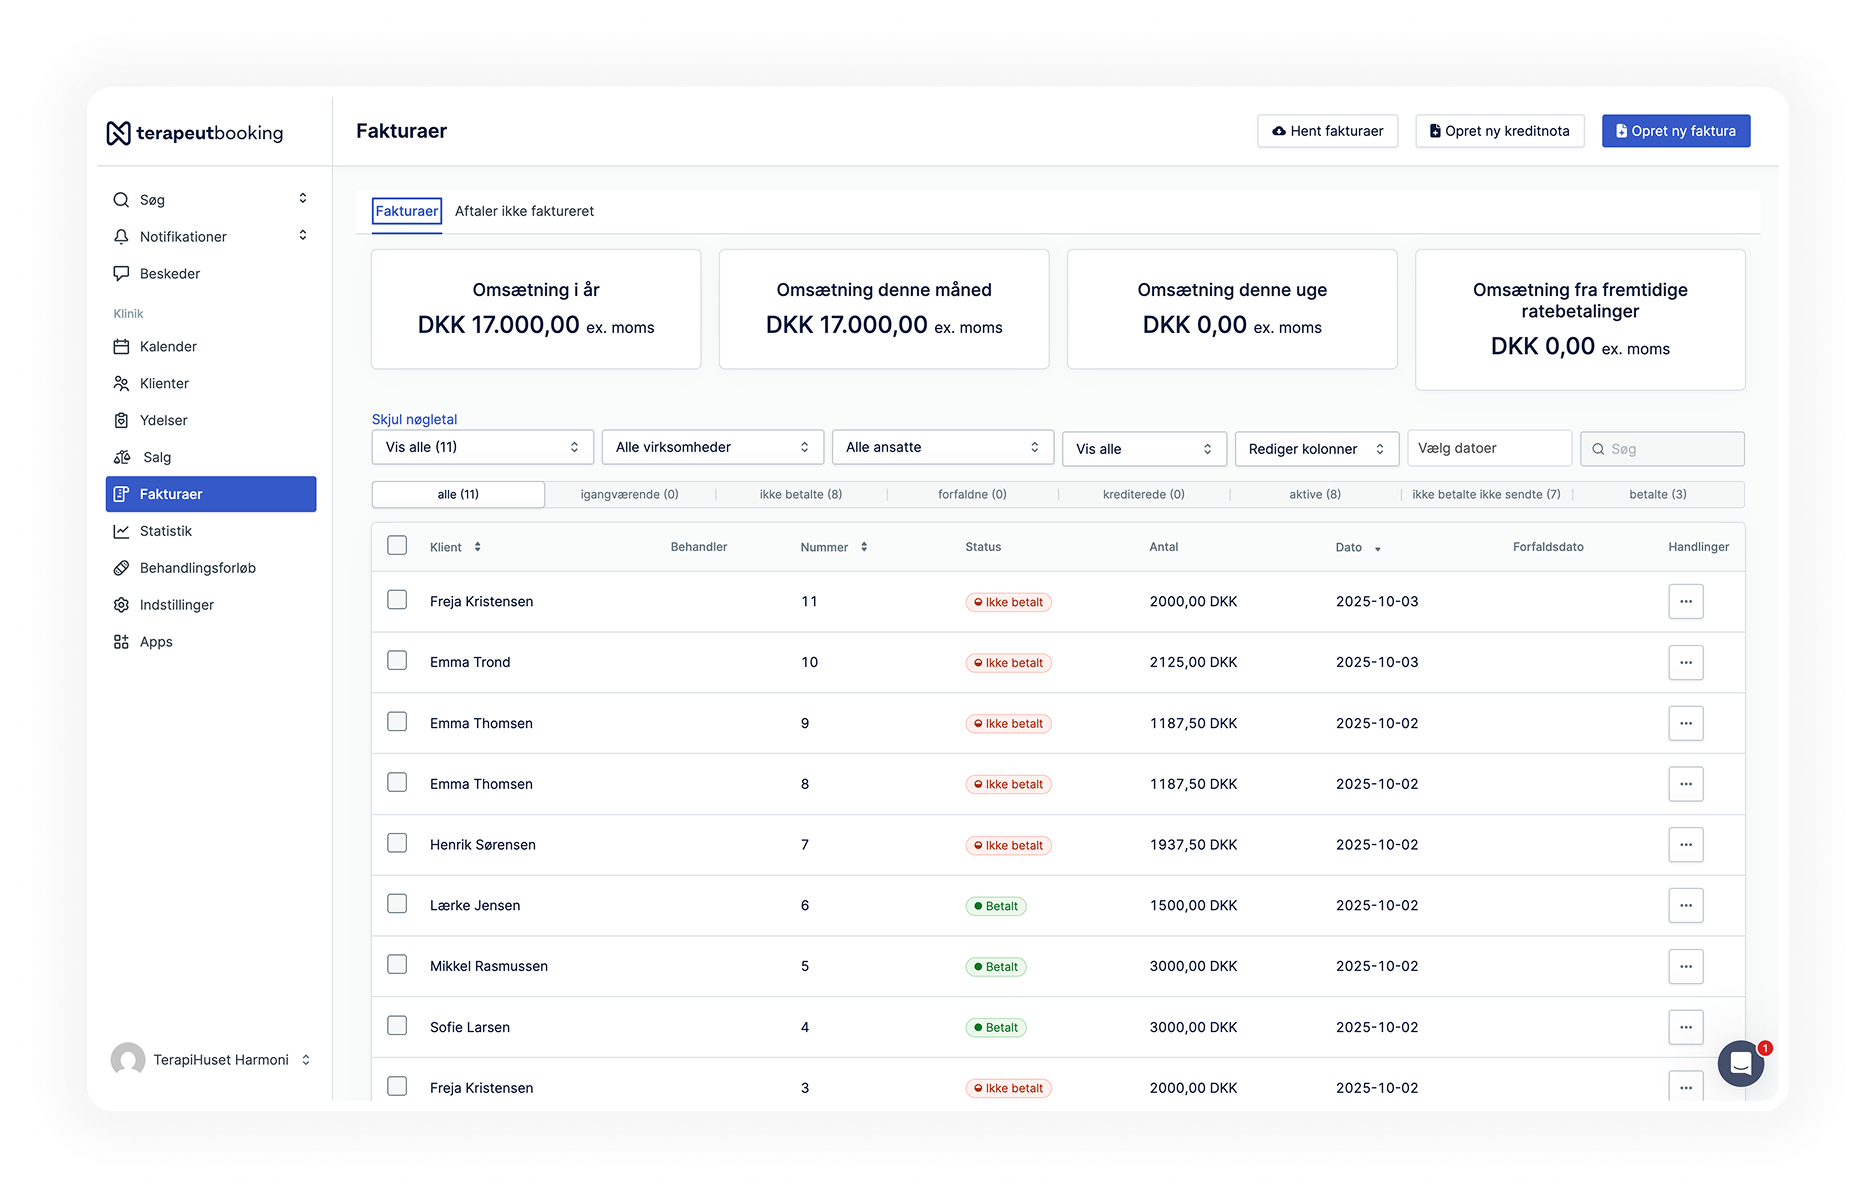Select the Emma Trond invoice checkbox
The height and width of the screenshot is (1197, 1875).
click(x=397, y=661)
